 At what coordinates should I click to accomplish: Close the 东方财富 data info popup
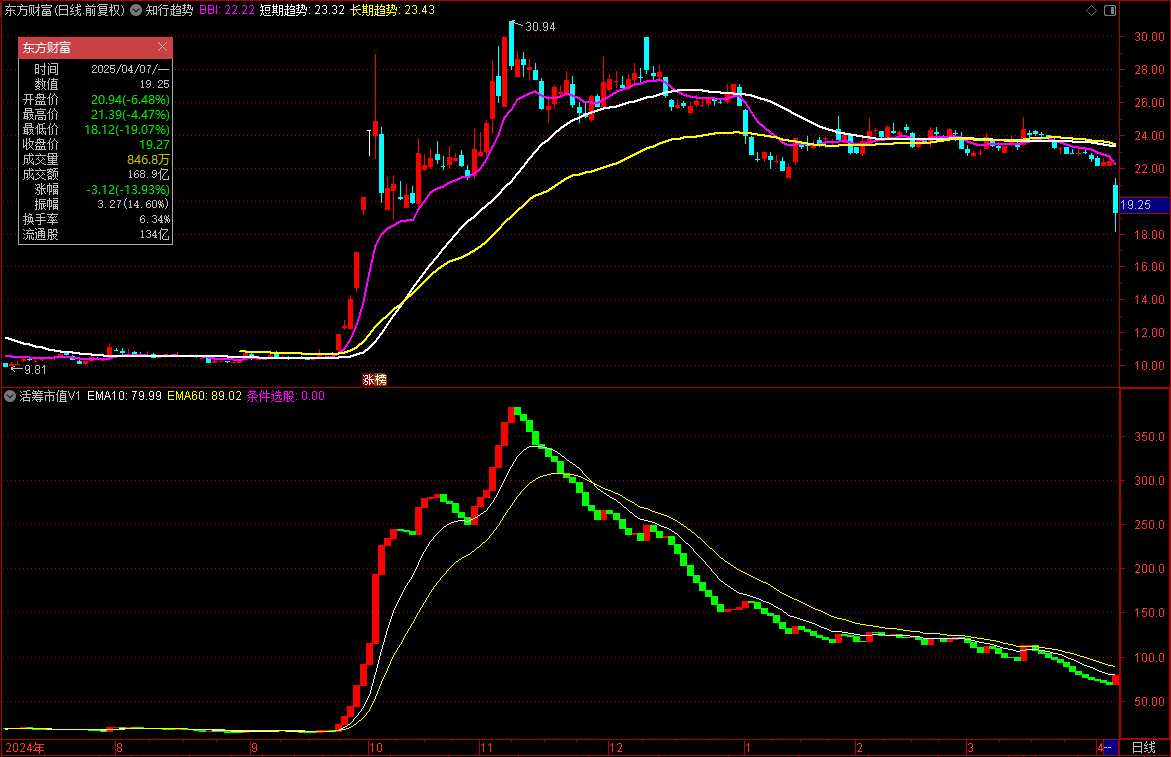(162, 47)
